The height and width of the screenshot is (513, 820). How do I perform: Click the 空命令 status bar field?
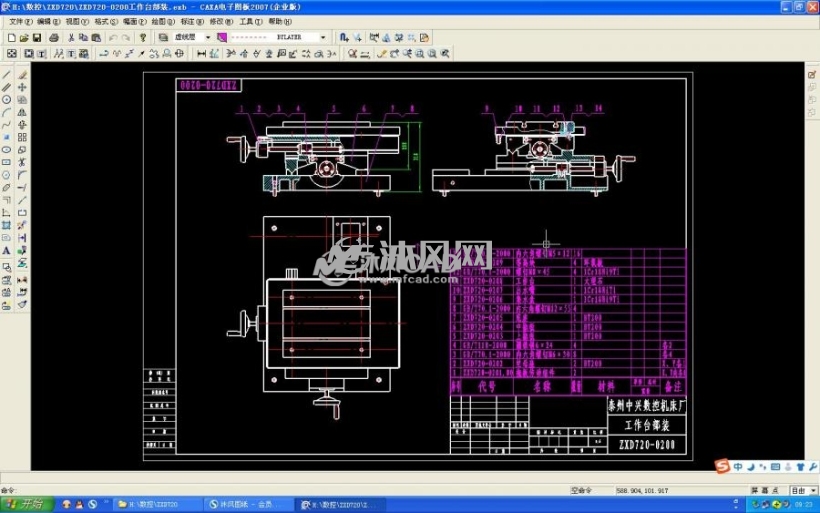tap(589, 491)
